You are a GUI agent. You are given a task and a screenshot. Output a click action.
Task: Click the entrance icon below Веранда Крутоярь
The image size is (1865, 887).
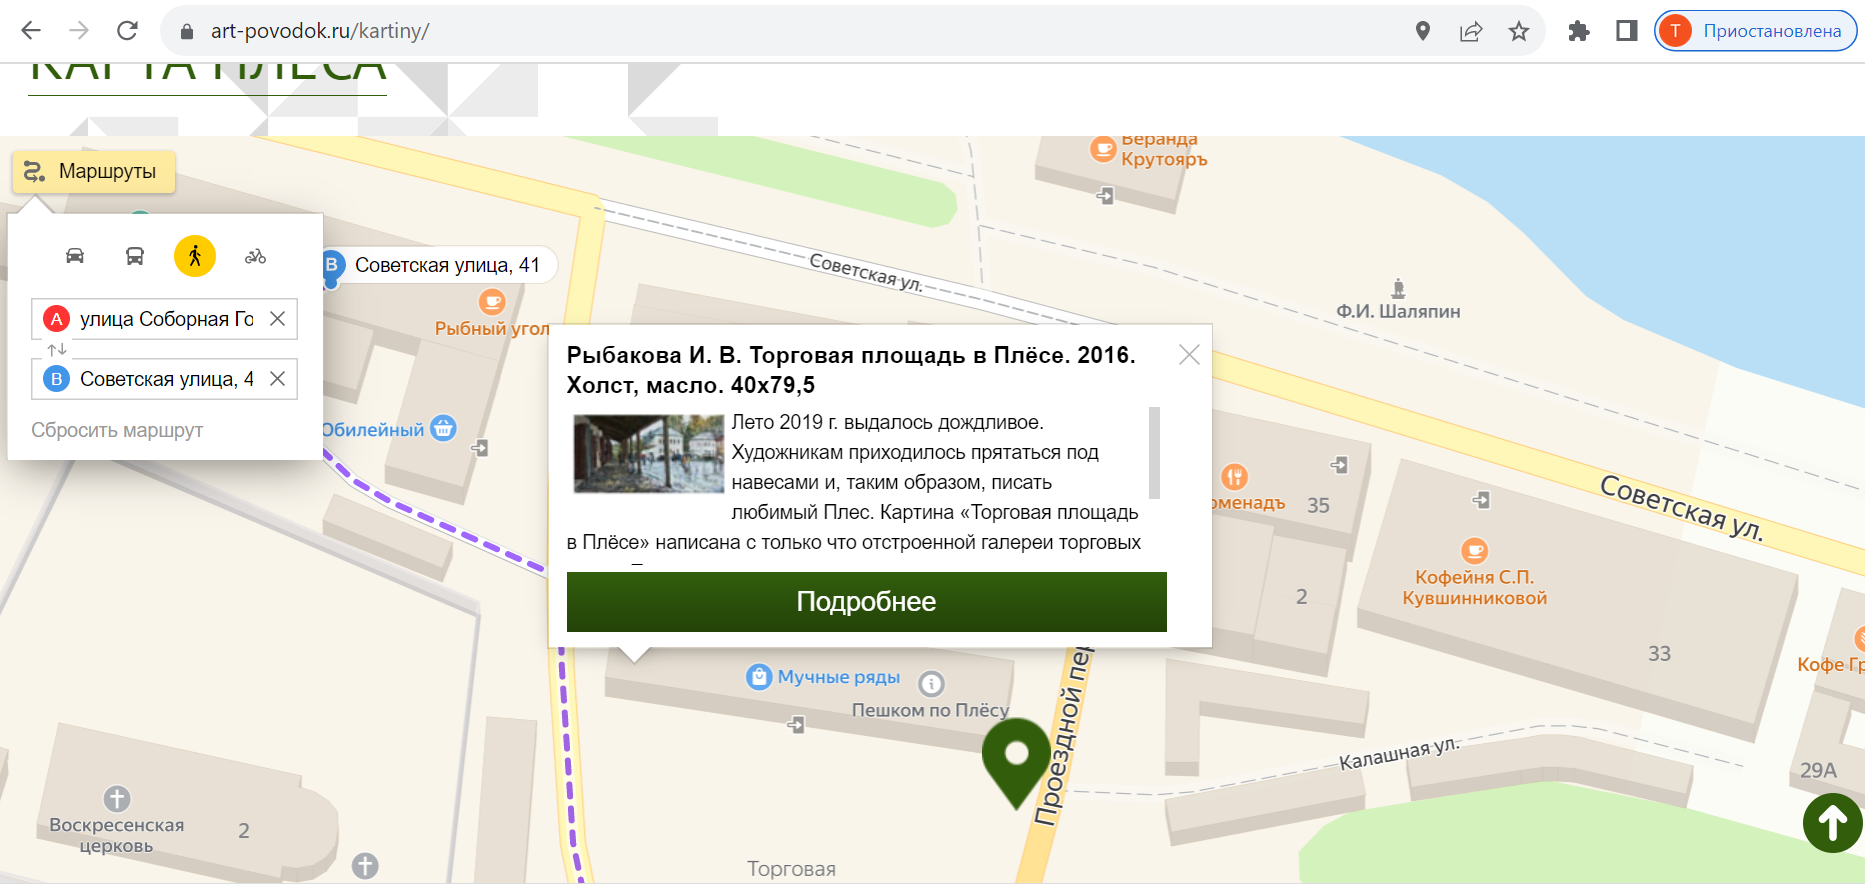point(1105,196)
